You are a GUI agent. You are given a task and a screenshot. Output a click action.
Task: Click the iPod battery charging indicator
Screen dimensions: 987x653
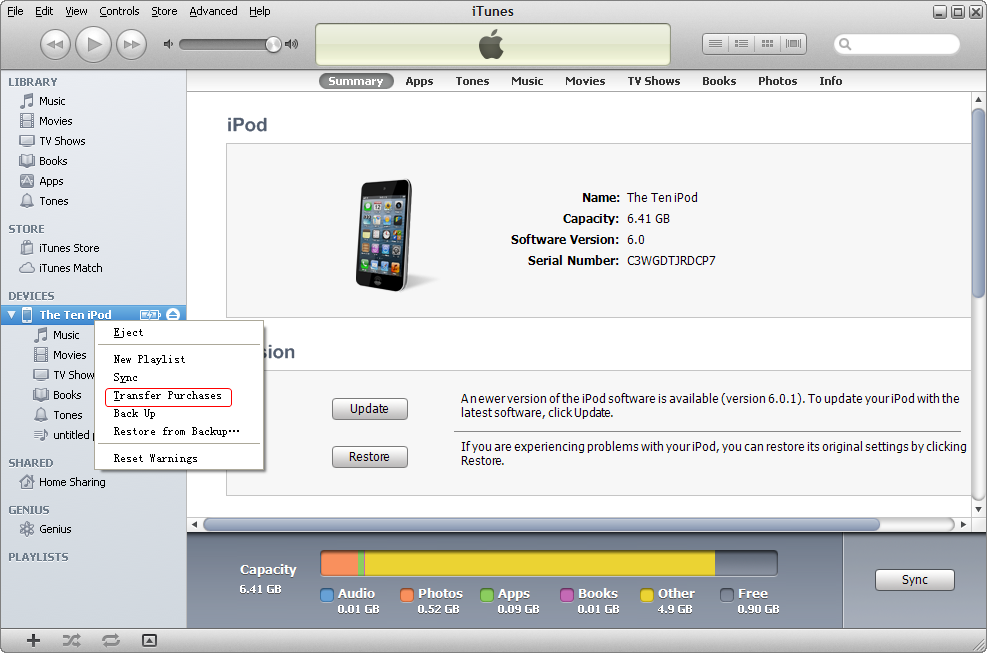click(x=150, y=315)
